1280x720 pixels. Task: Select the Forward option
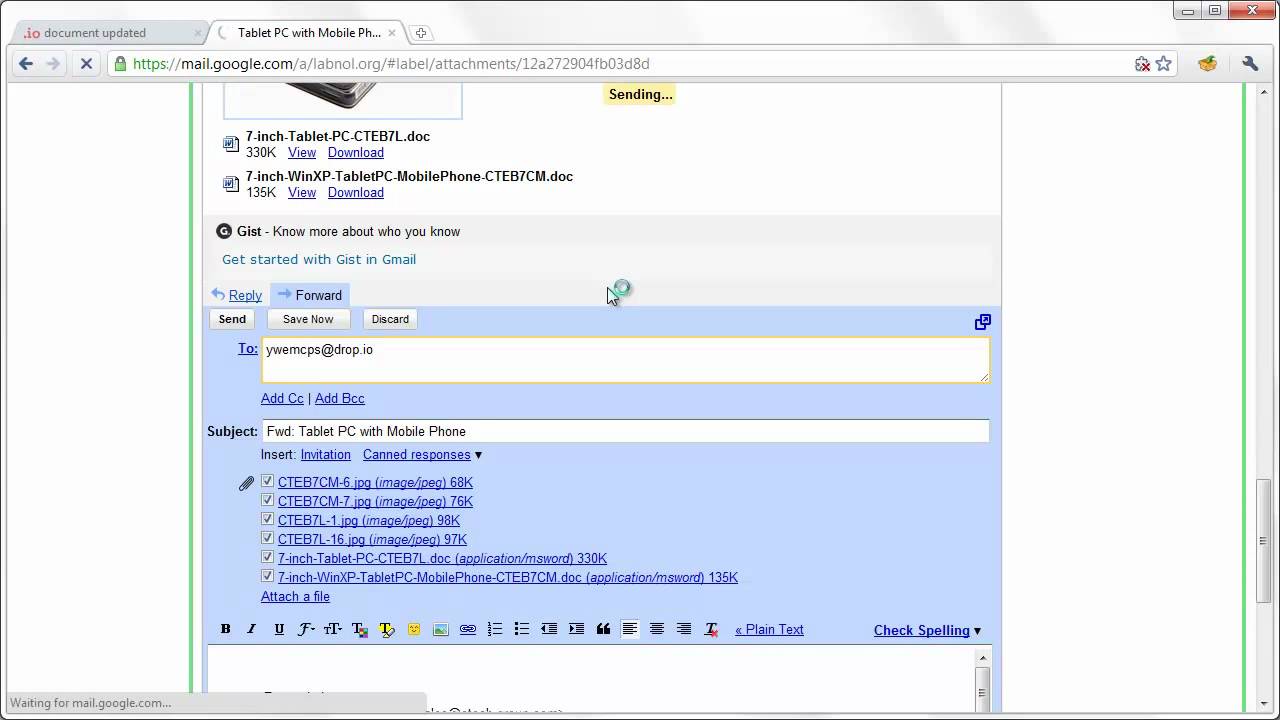tap(310, 295)
